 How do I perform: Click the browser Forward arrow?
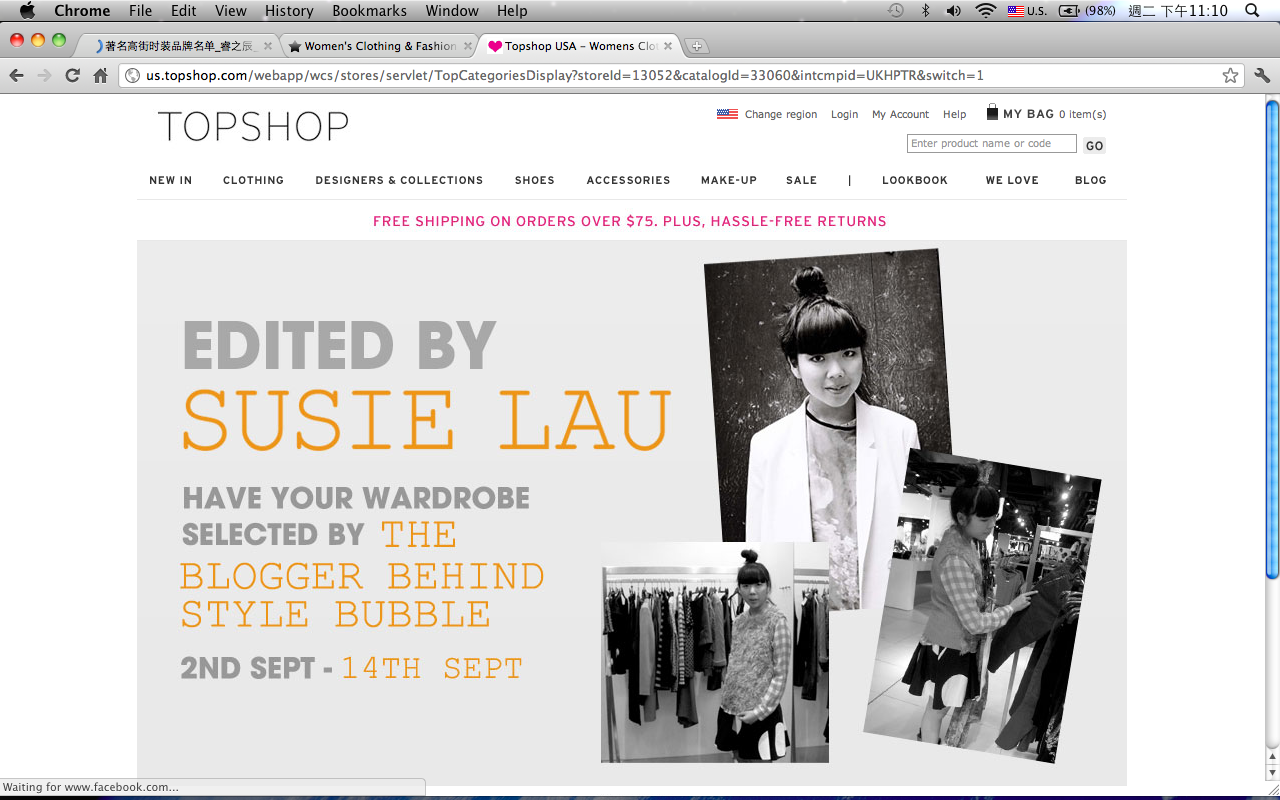click(44, 75)
